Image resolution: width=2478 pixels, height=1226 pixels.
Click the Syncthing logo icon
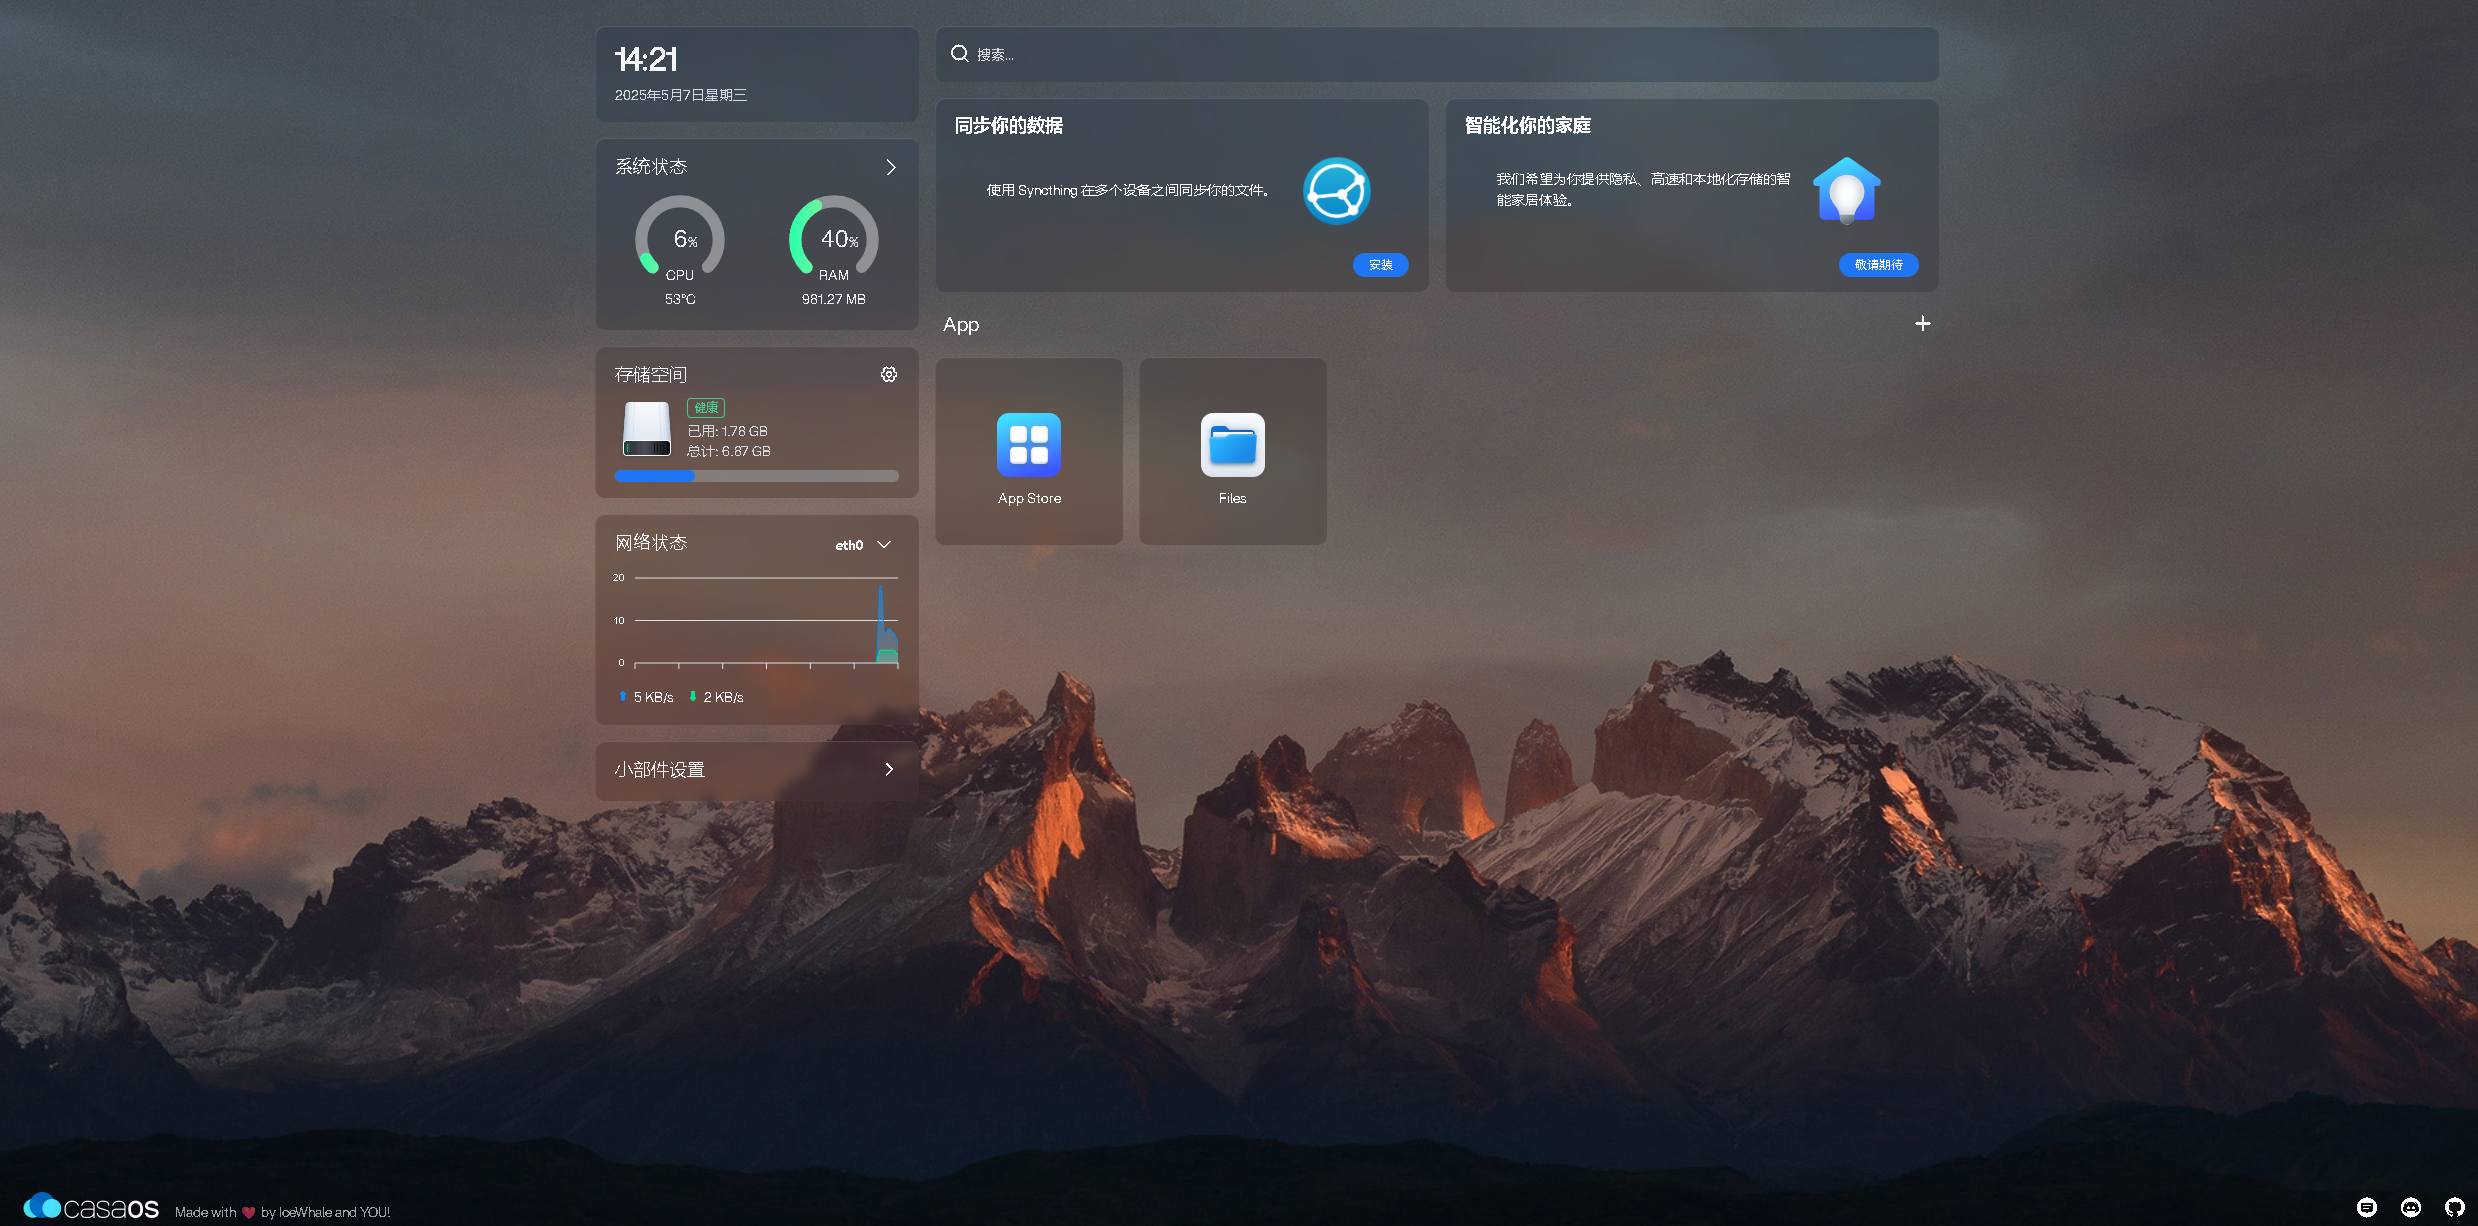tap(1336, 191)
